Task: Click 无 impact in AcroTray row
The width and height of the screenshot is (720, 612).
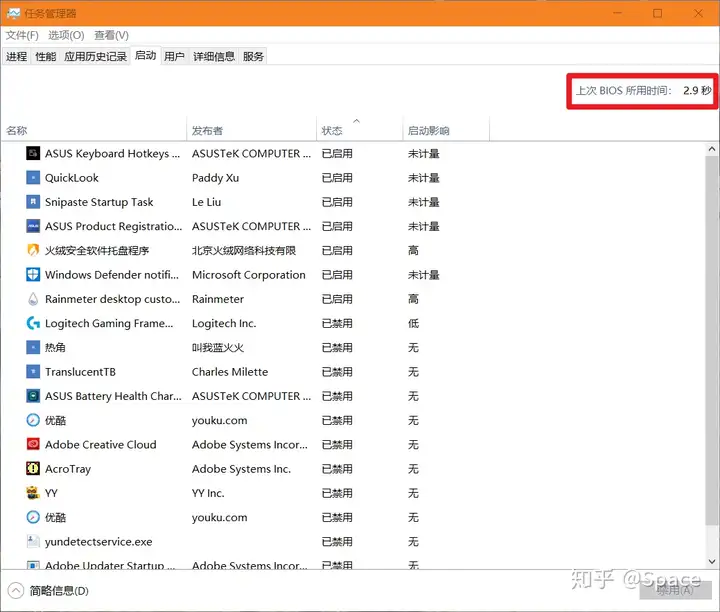Action: (x=413, y=469)
